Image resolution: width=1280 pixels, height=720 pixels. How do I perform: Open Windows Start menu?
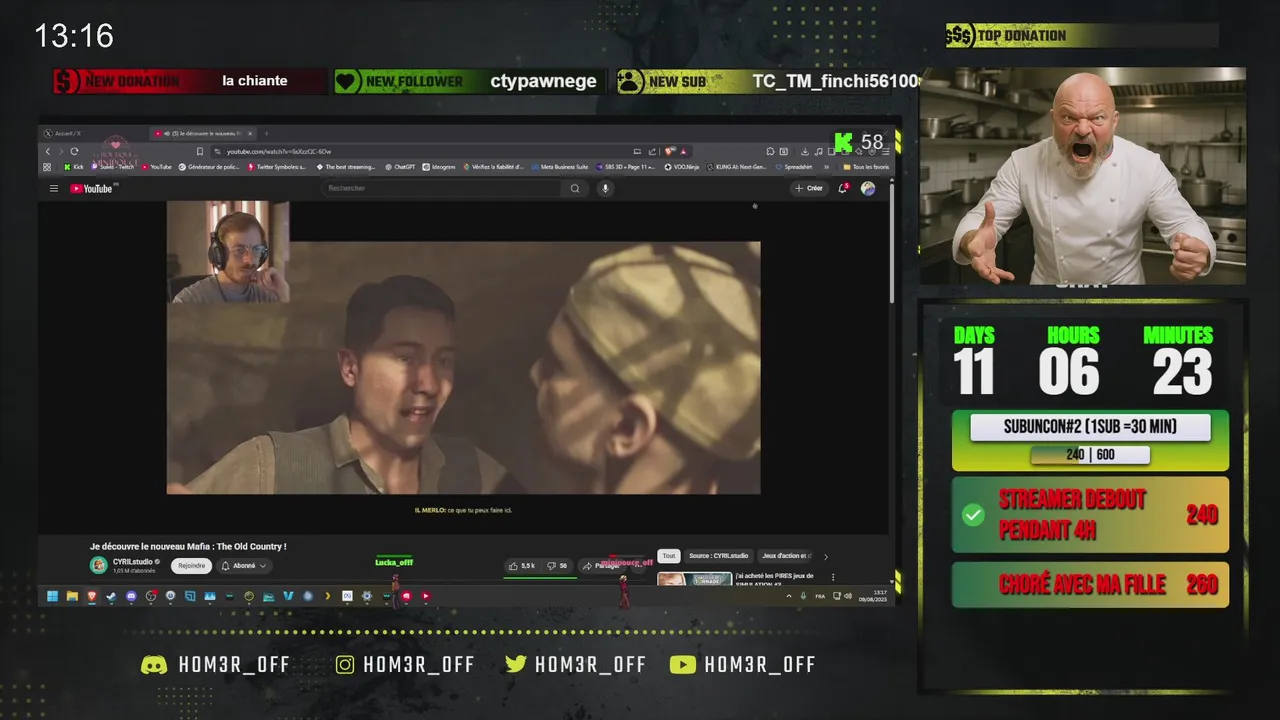pos(52,596)
